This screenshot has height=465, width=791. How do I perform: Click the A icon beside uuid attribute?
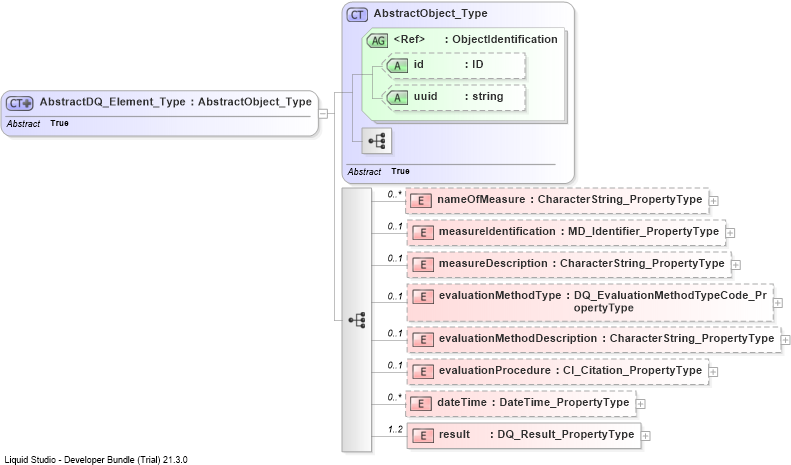(x=397, y=97)
